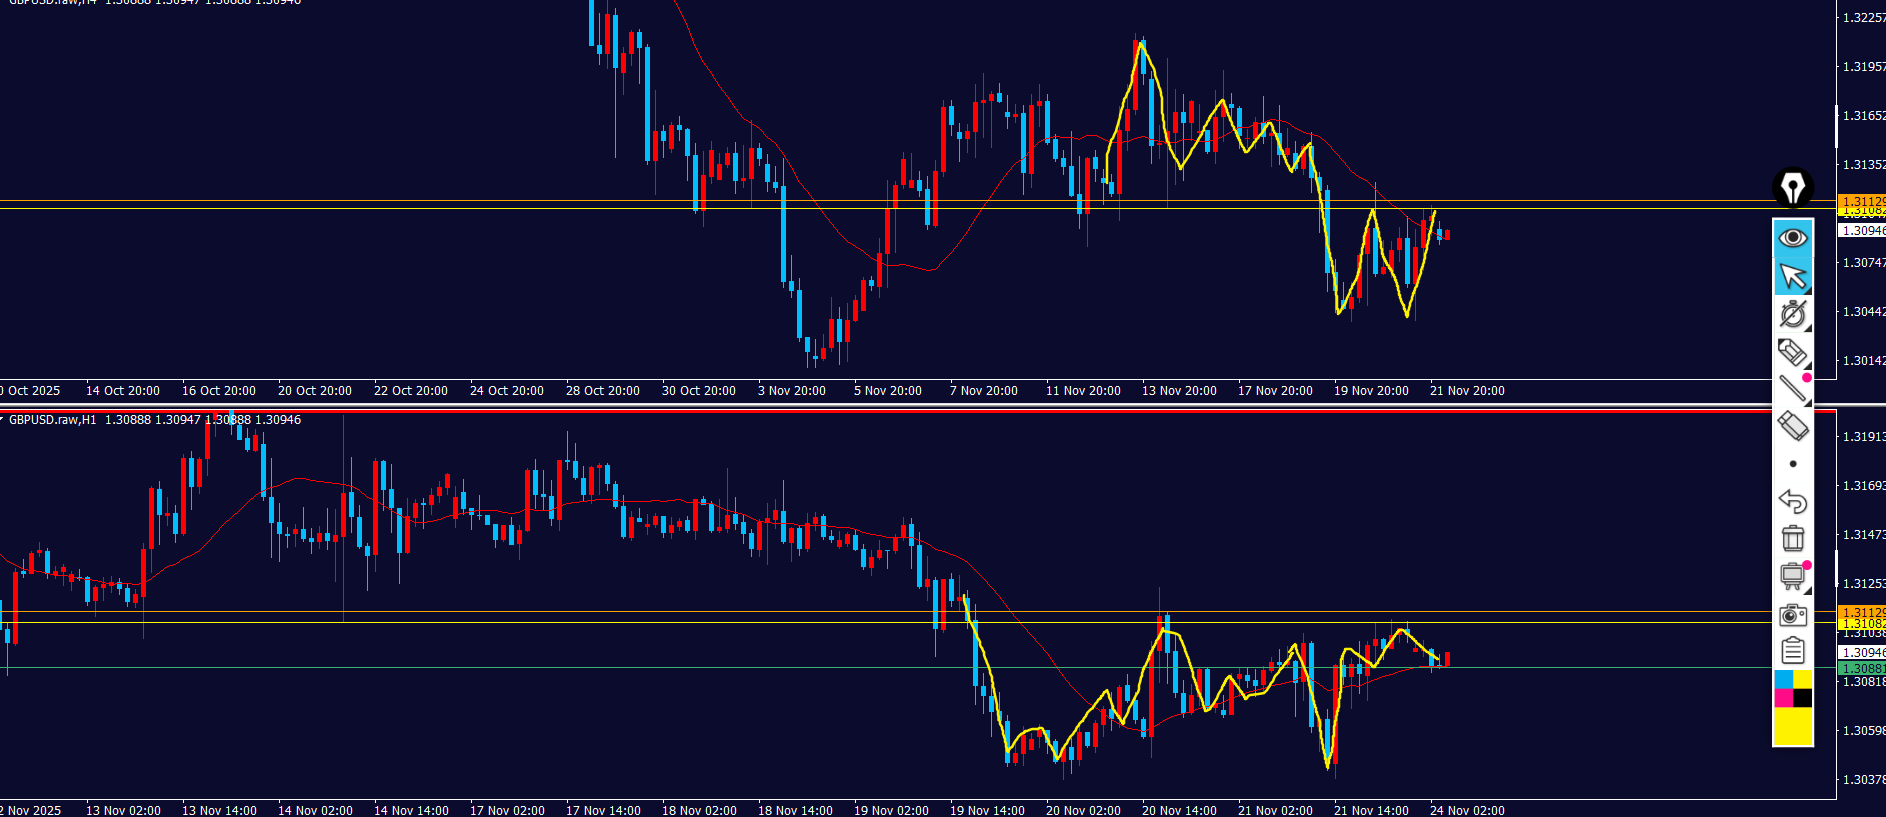The image size is (1886, 817).
Task: Click the pen nib annotation launcher icon
Action: (1792, 187)
